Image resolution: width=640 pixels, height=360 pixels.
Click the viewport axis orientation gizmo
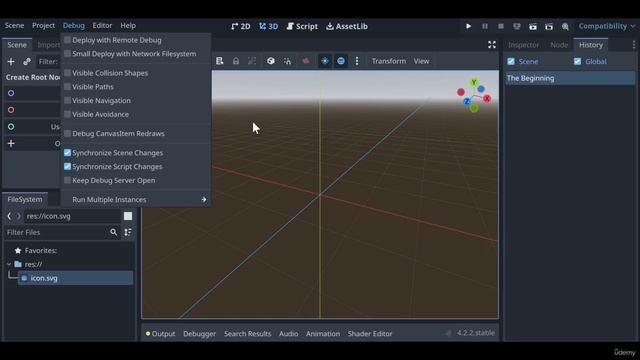[x=474, y=96]
